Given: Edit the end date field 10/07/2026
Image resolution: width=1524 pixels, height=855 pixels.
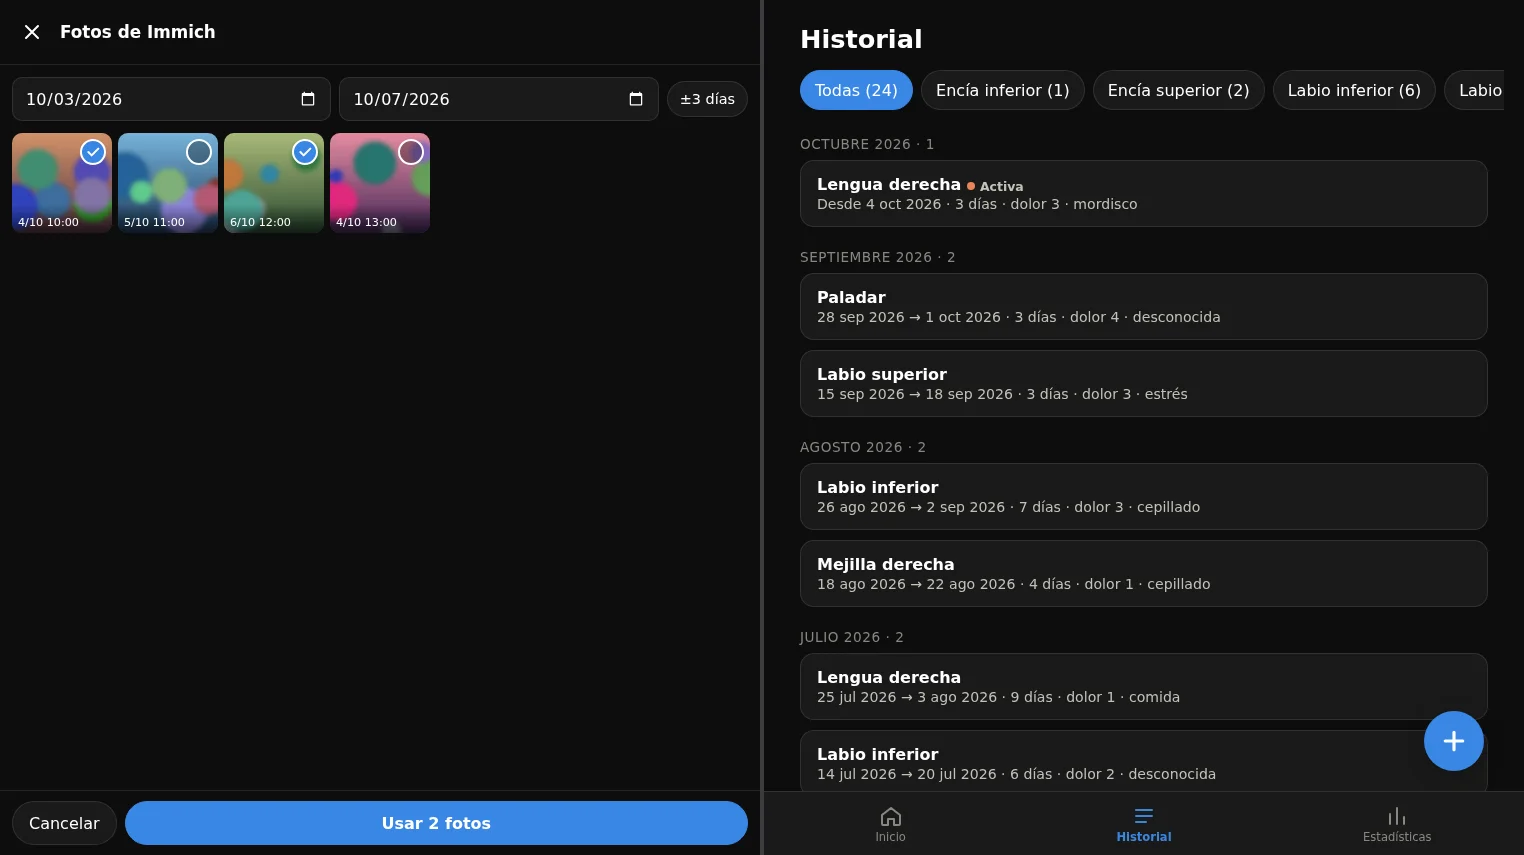Looking at the screenshot, I should pyautogui.click(x=499, y=99).
